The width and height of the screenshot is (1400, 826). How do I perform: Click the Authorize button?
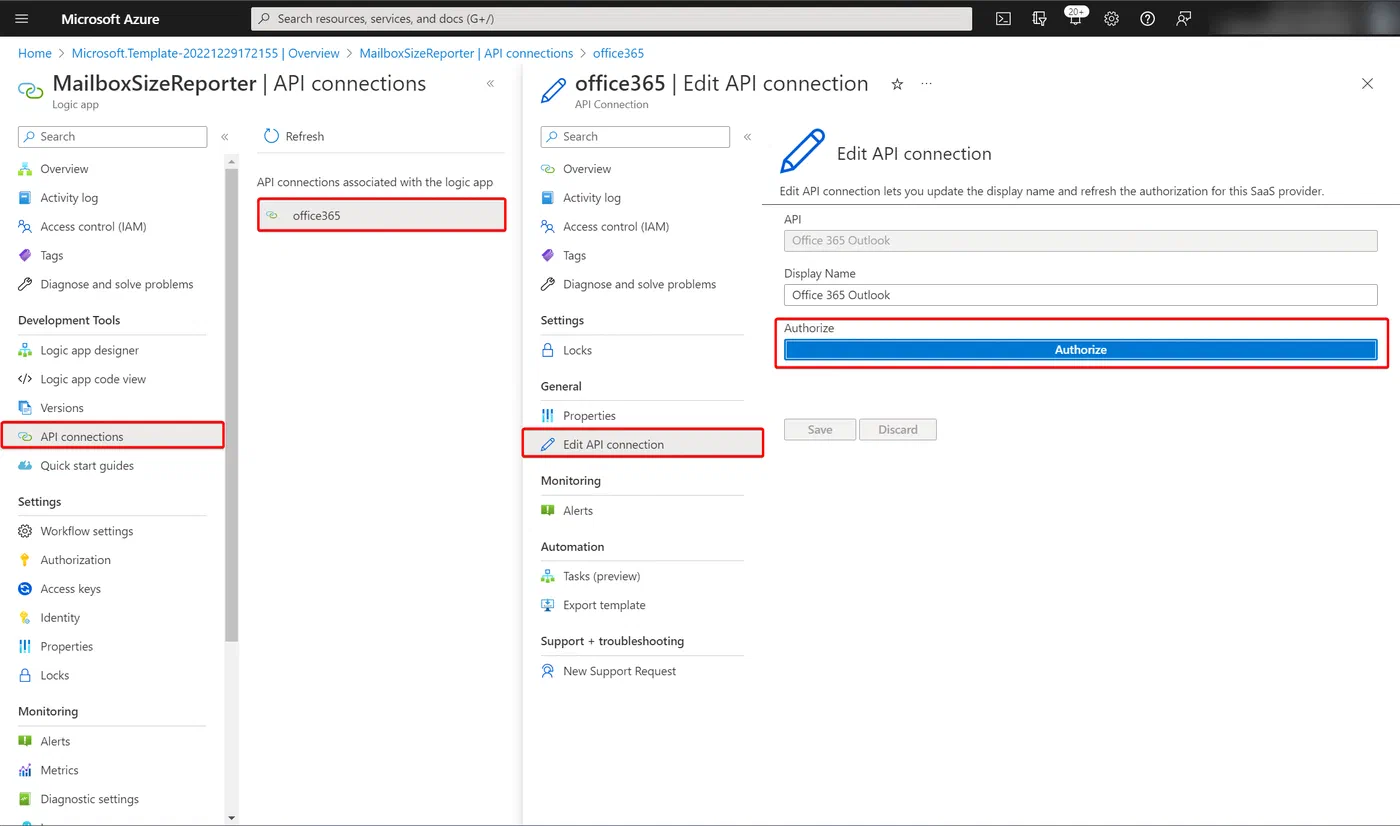(1081, 350)
